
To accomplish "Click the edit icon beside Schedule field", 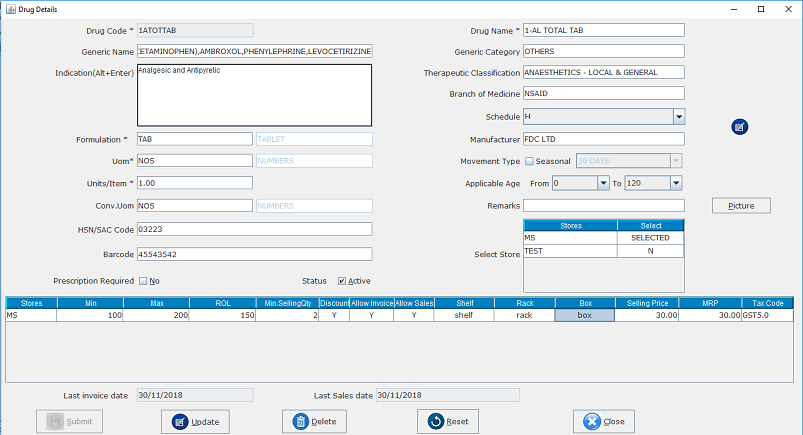I will pyautogui.click(x=739, y=126).
